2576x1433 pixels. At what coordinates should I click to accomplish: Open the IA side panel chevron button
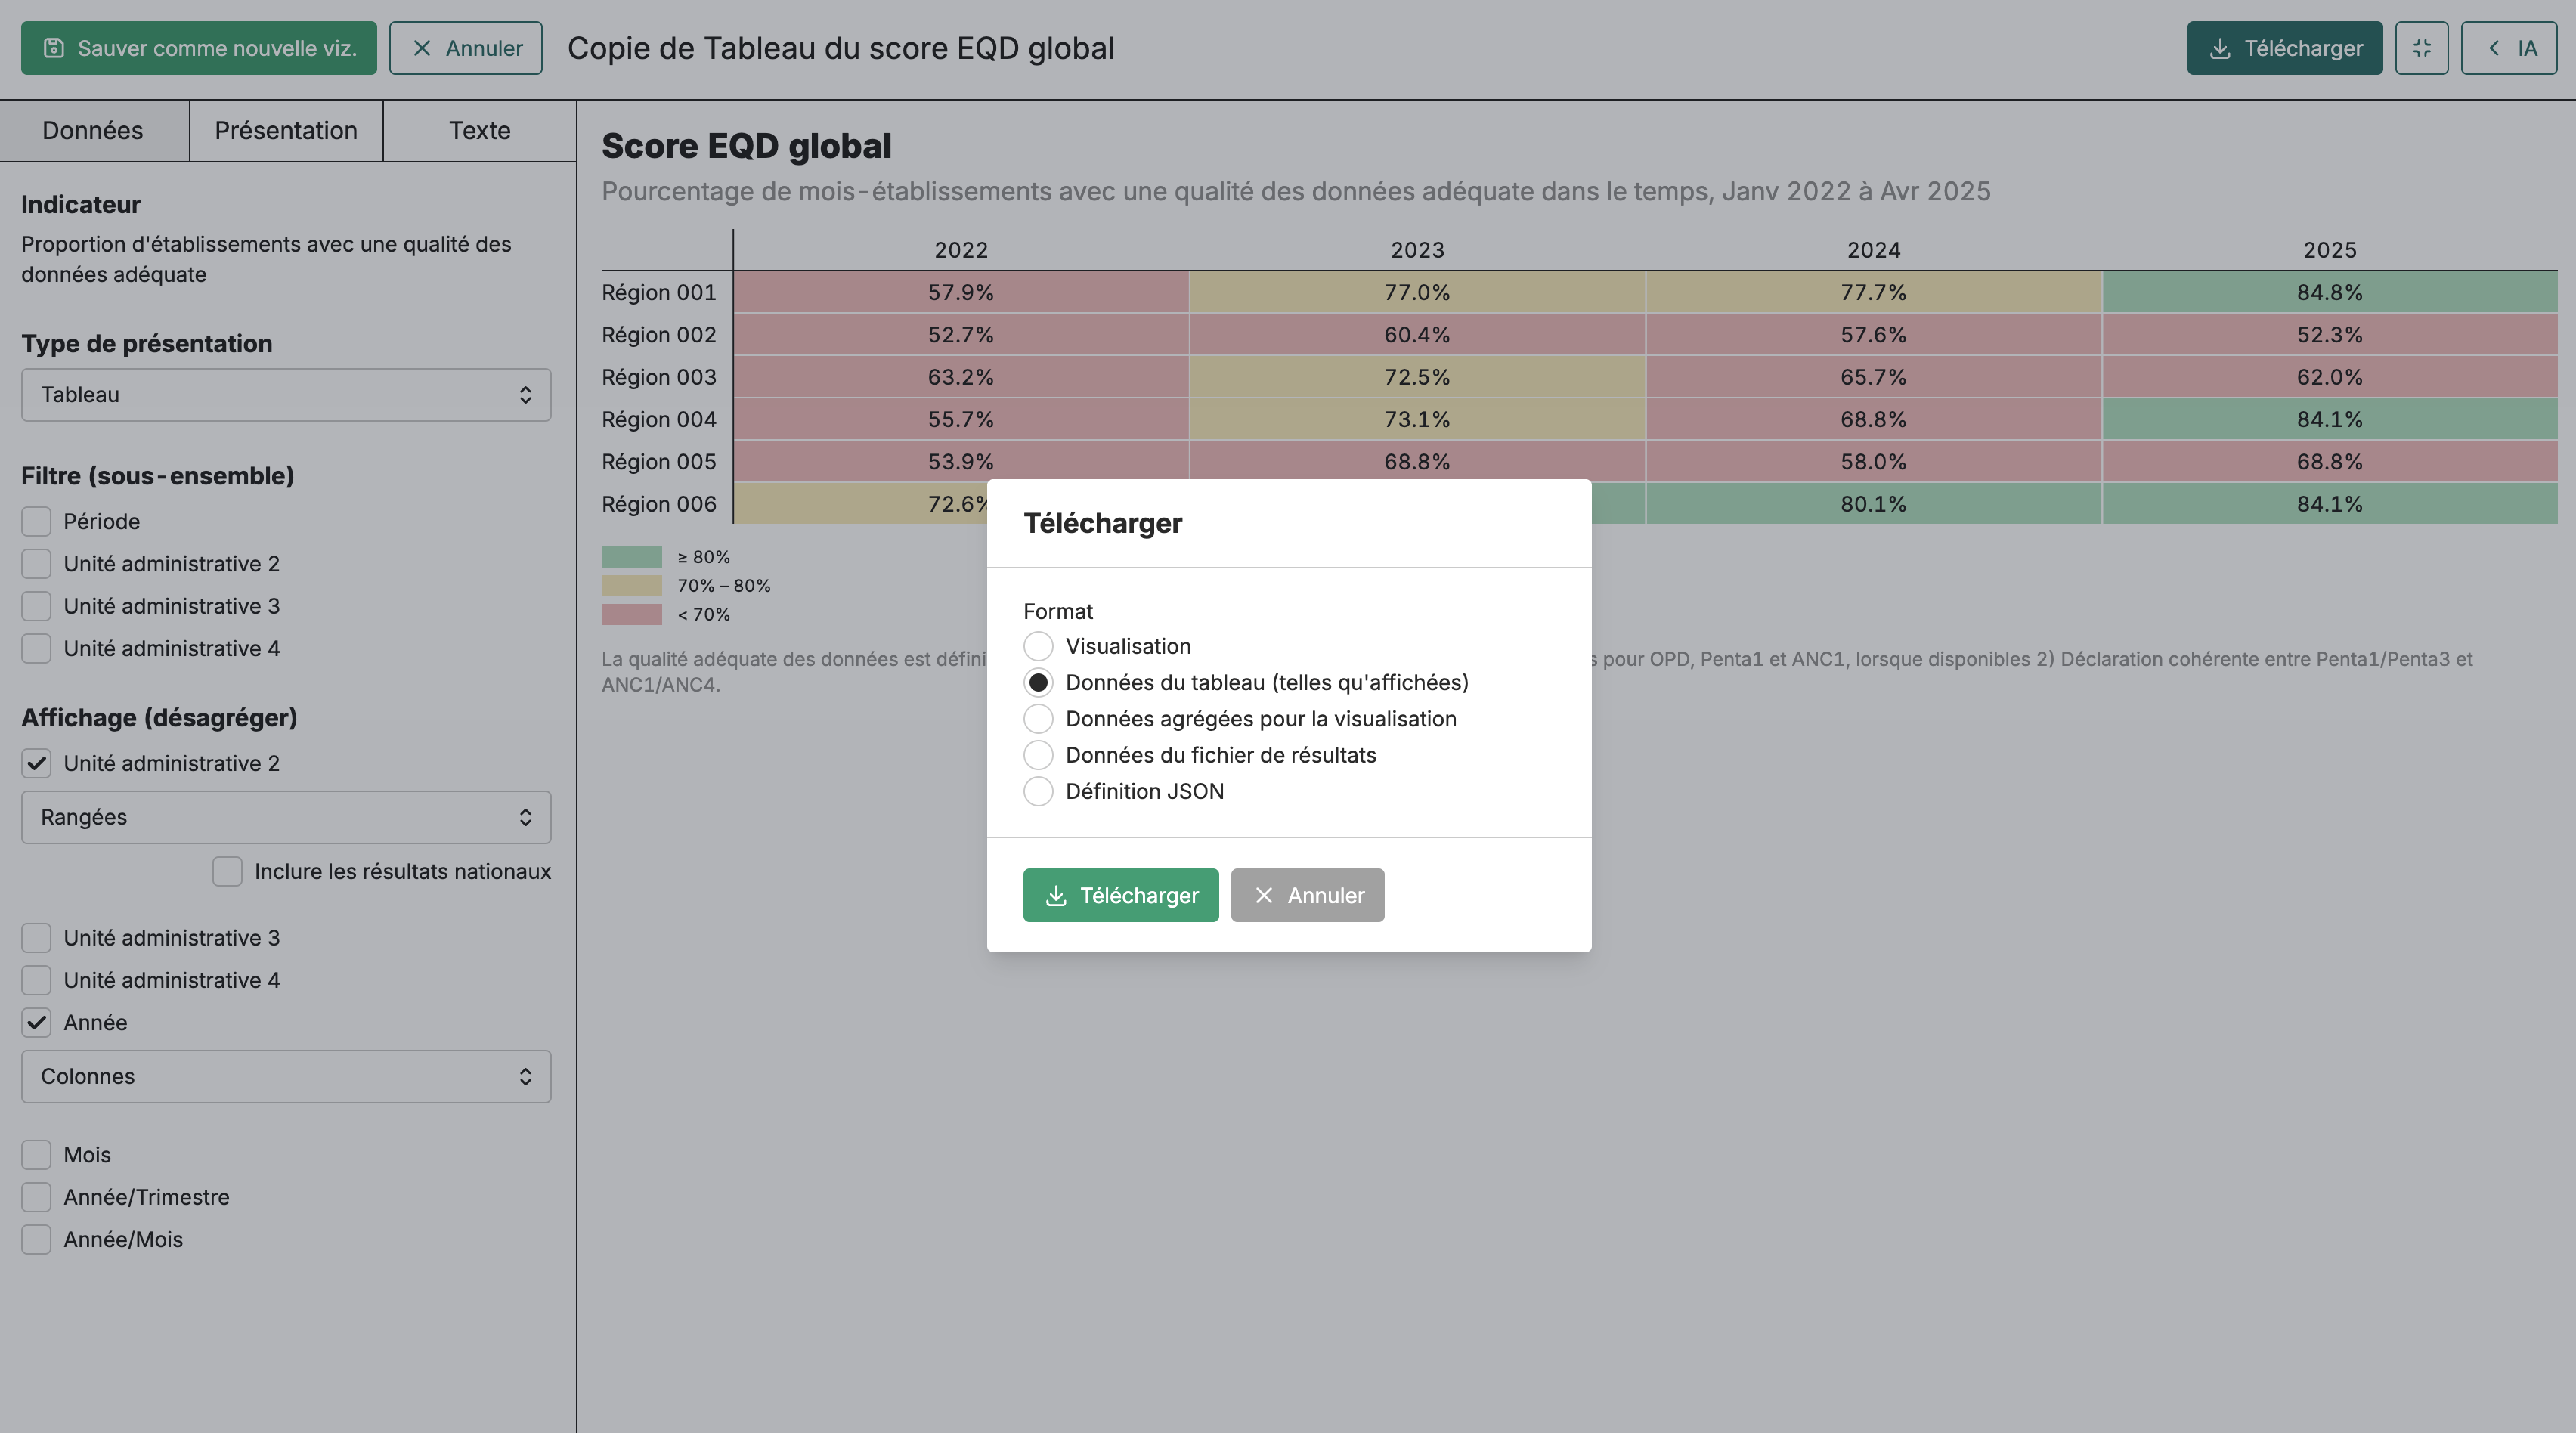[2508, 48]
